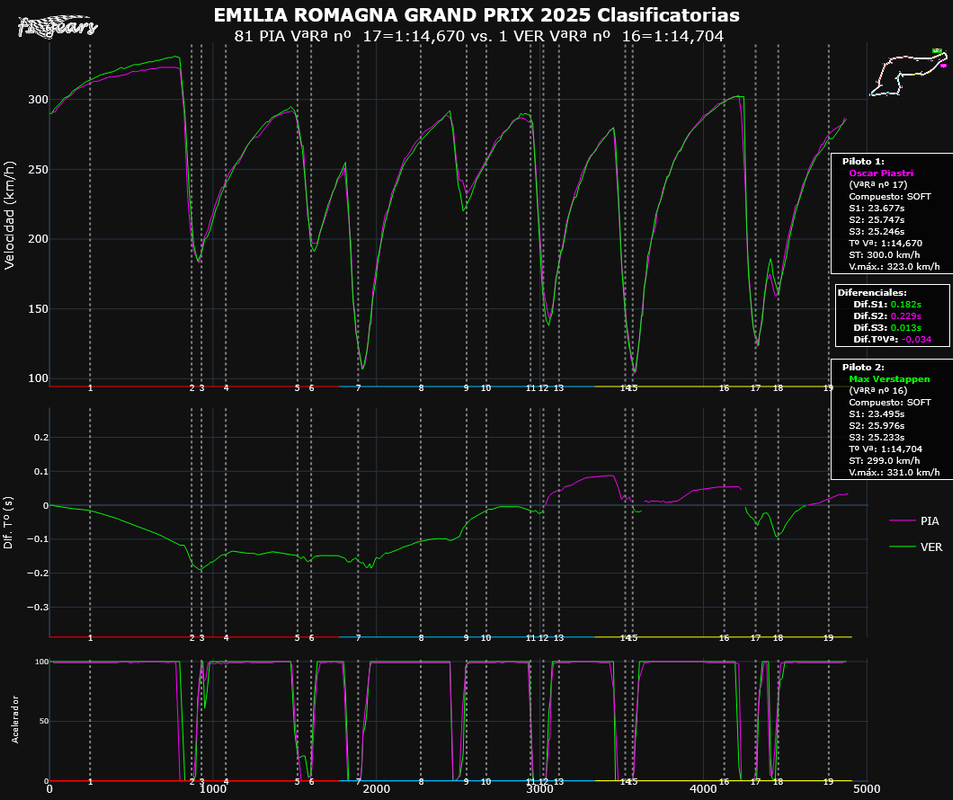Click corner 16 marker under the speed chart
Image resolution: width=953 pixels, height=800 pixels.
click(x=724, y=388)
